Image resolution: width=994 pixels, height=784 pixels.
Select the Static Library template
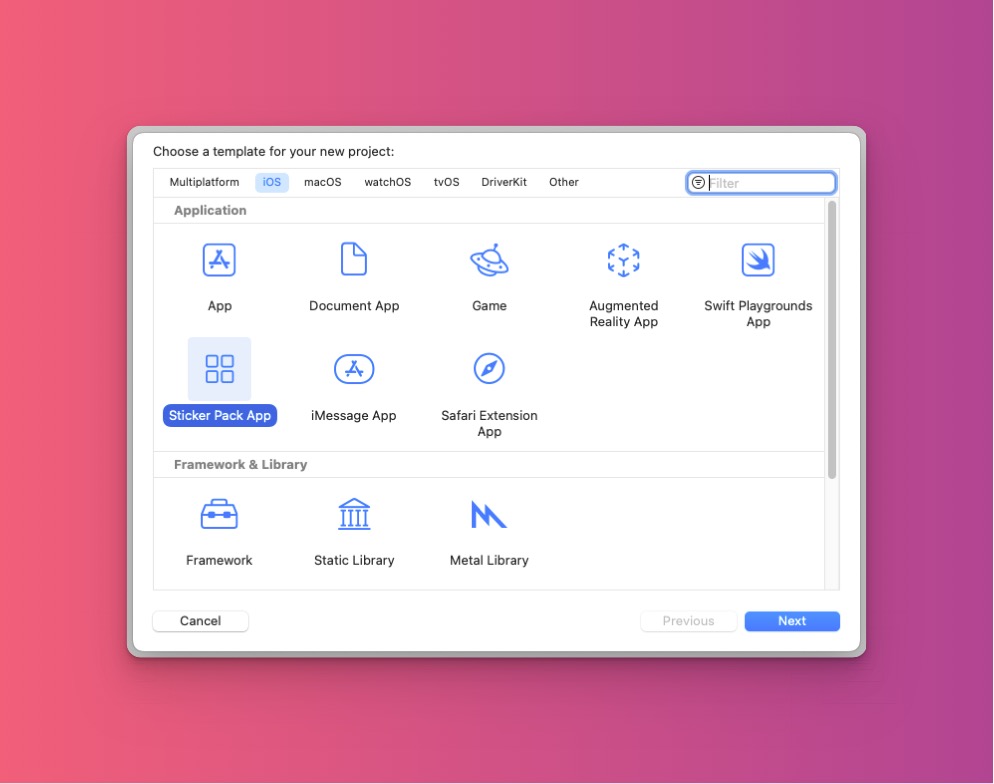[x=354, y=513]
